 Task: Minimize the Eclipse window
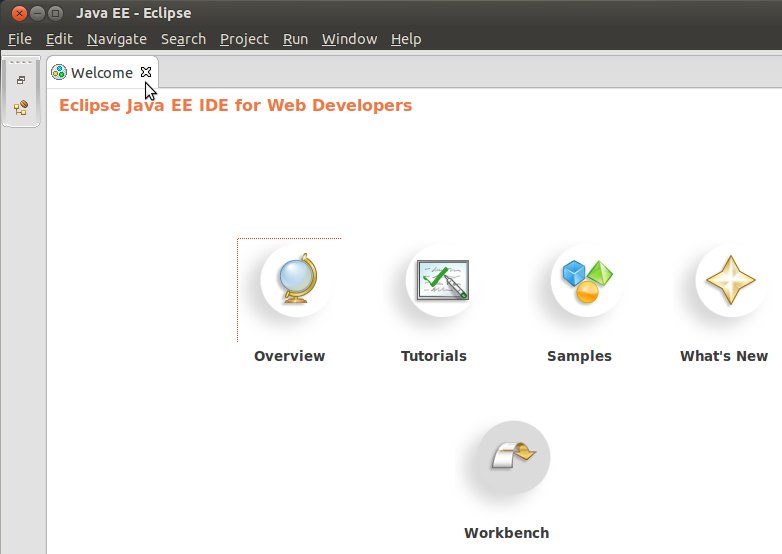tap(37, 13)
